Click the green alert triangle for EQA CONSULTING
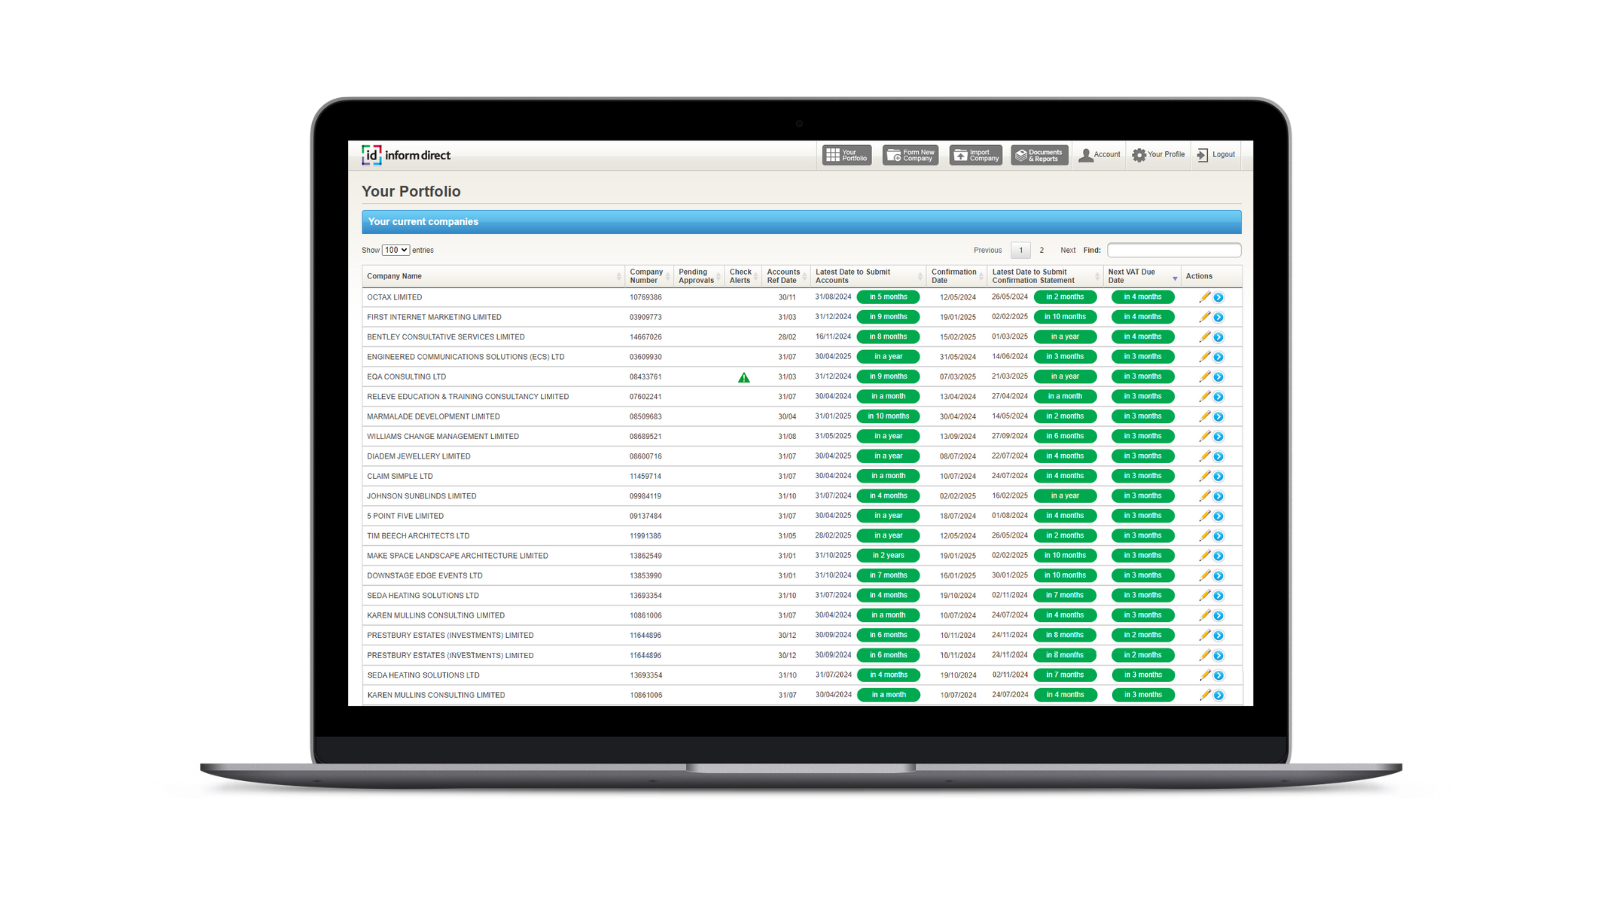Viewport: 1600px width, 900px height. coord(744,377)
